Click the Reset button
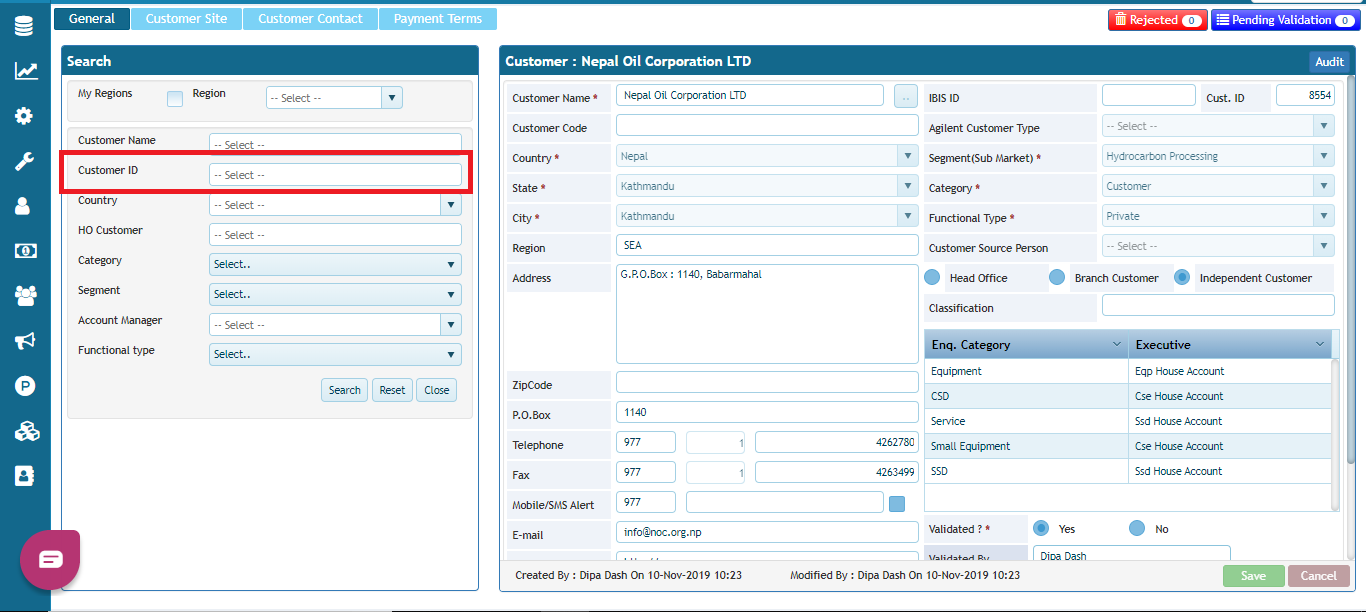 (393, 390)
